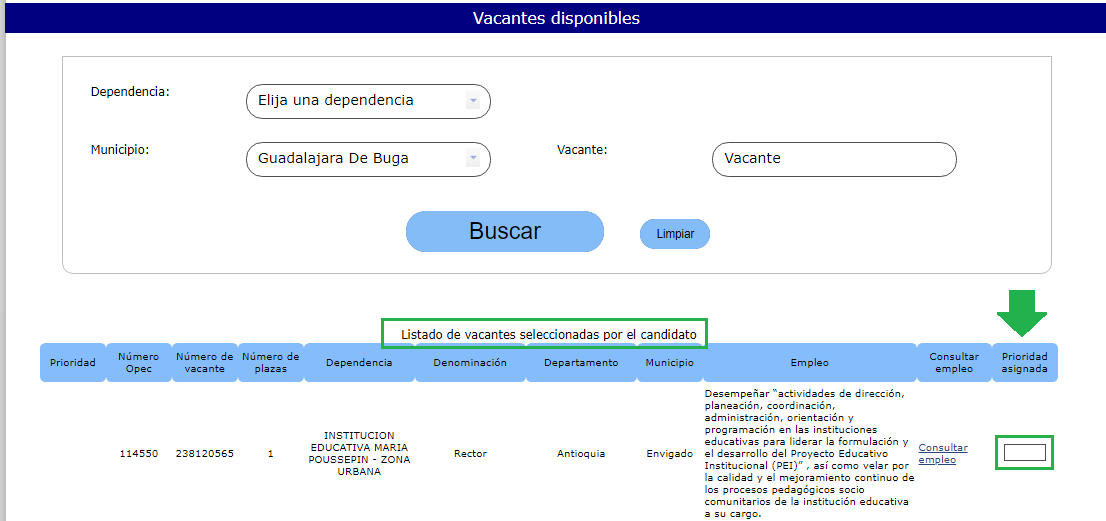Select the Departamento column header
Viewport: 1106px width, 521px height.
coord(581,363)
